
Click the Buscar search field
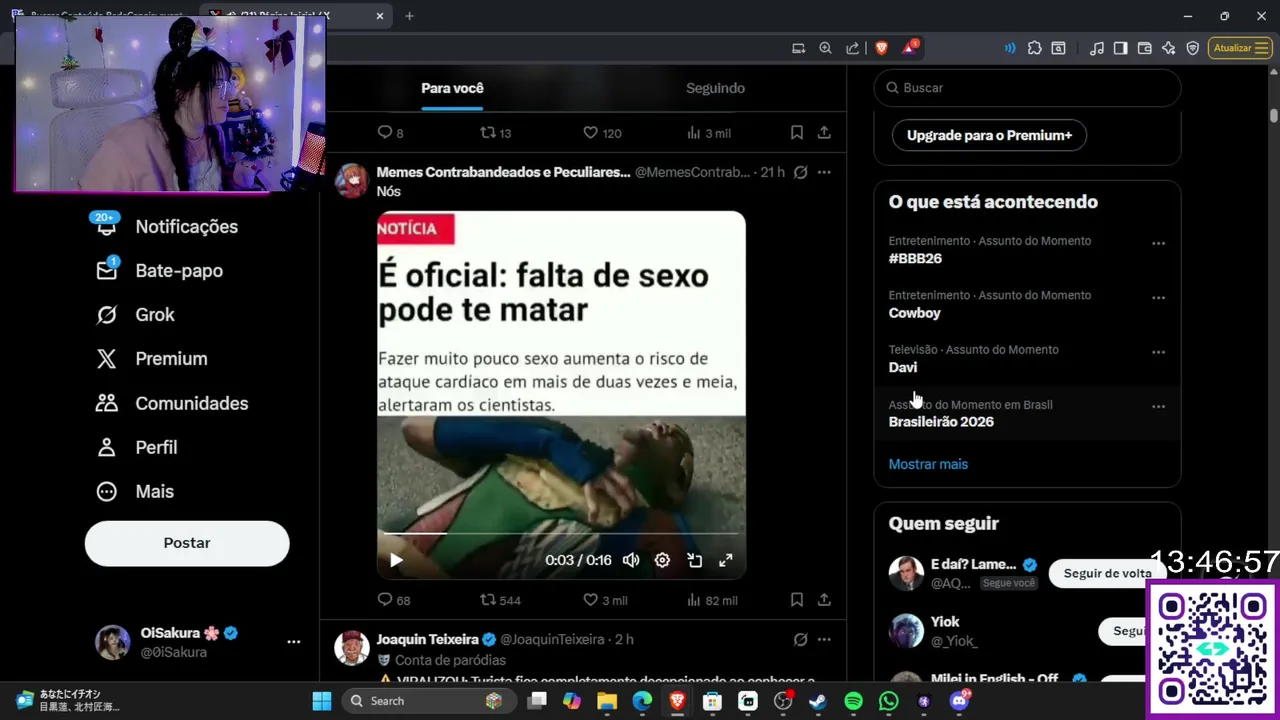pos(1027,88)
